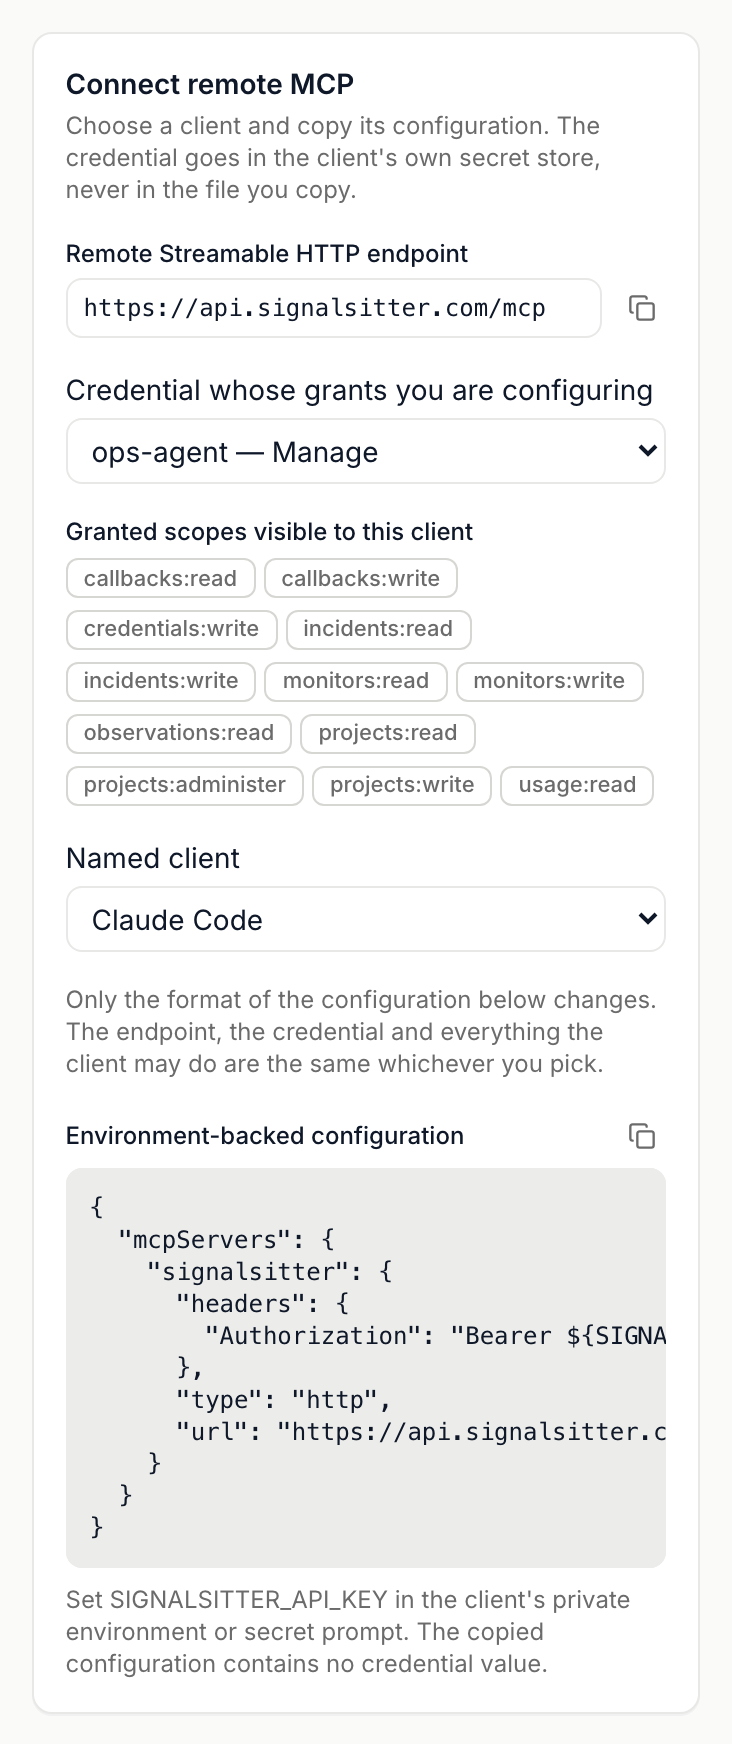The image size is (732, 1744).
Task: Click the monitors:write scope chip
Action: pyautogui.click(x=549, y=681)
